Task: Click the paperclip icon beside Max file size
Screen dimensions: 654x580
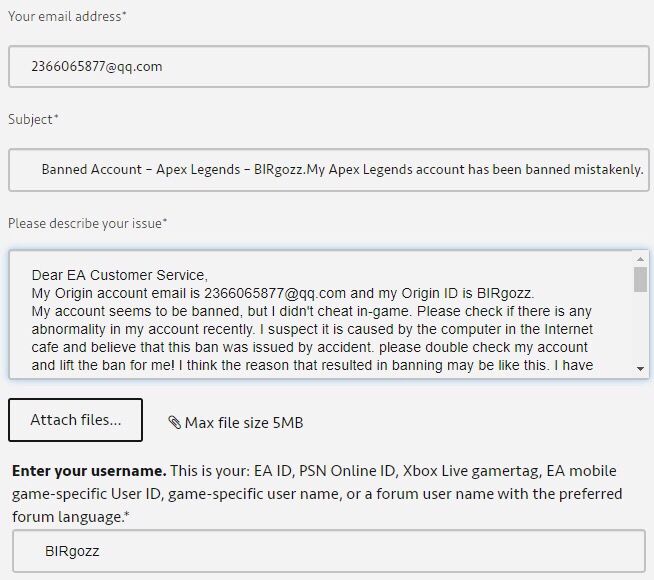Action: pos(174,422)
